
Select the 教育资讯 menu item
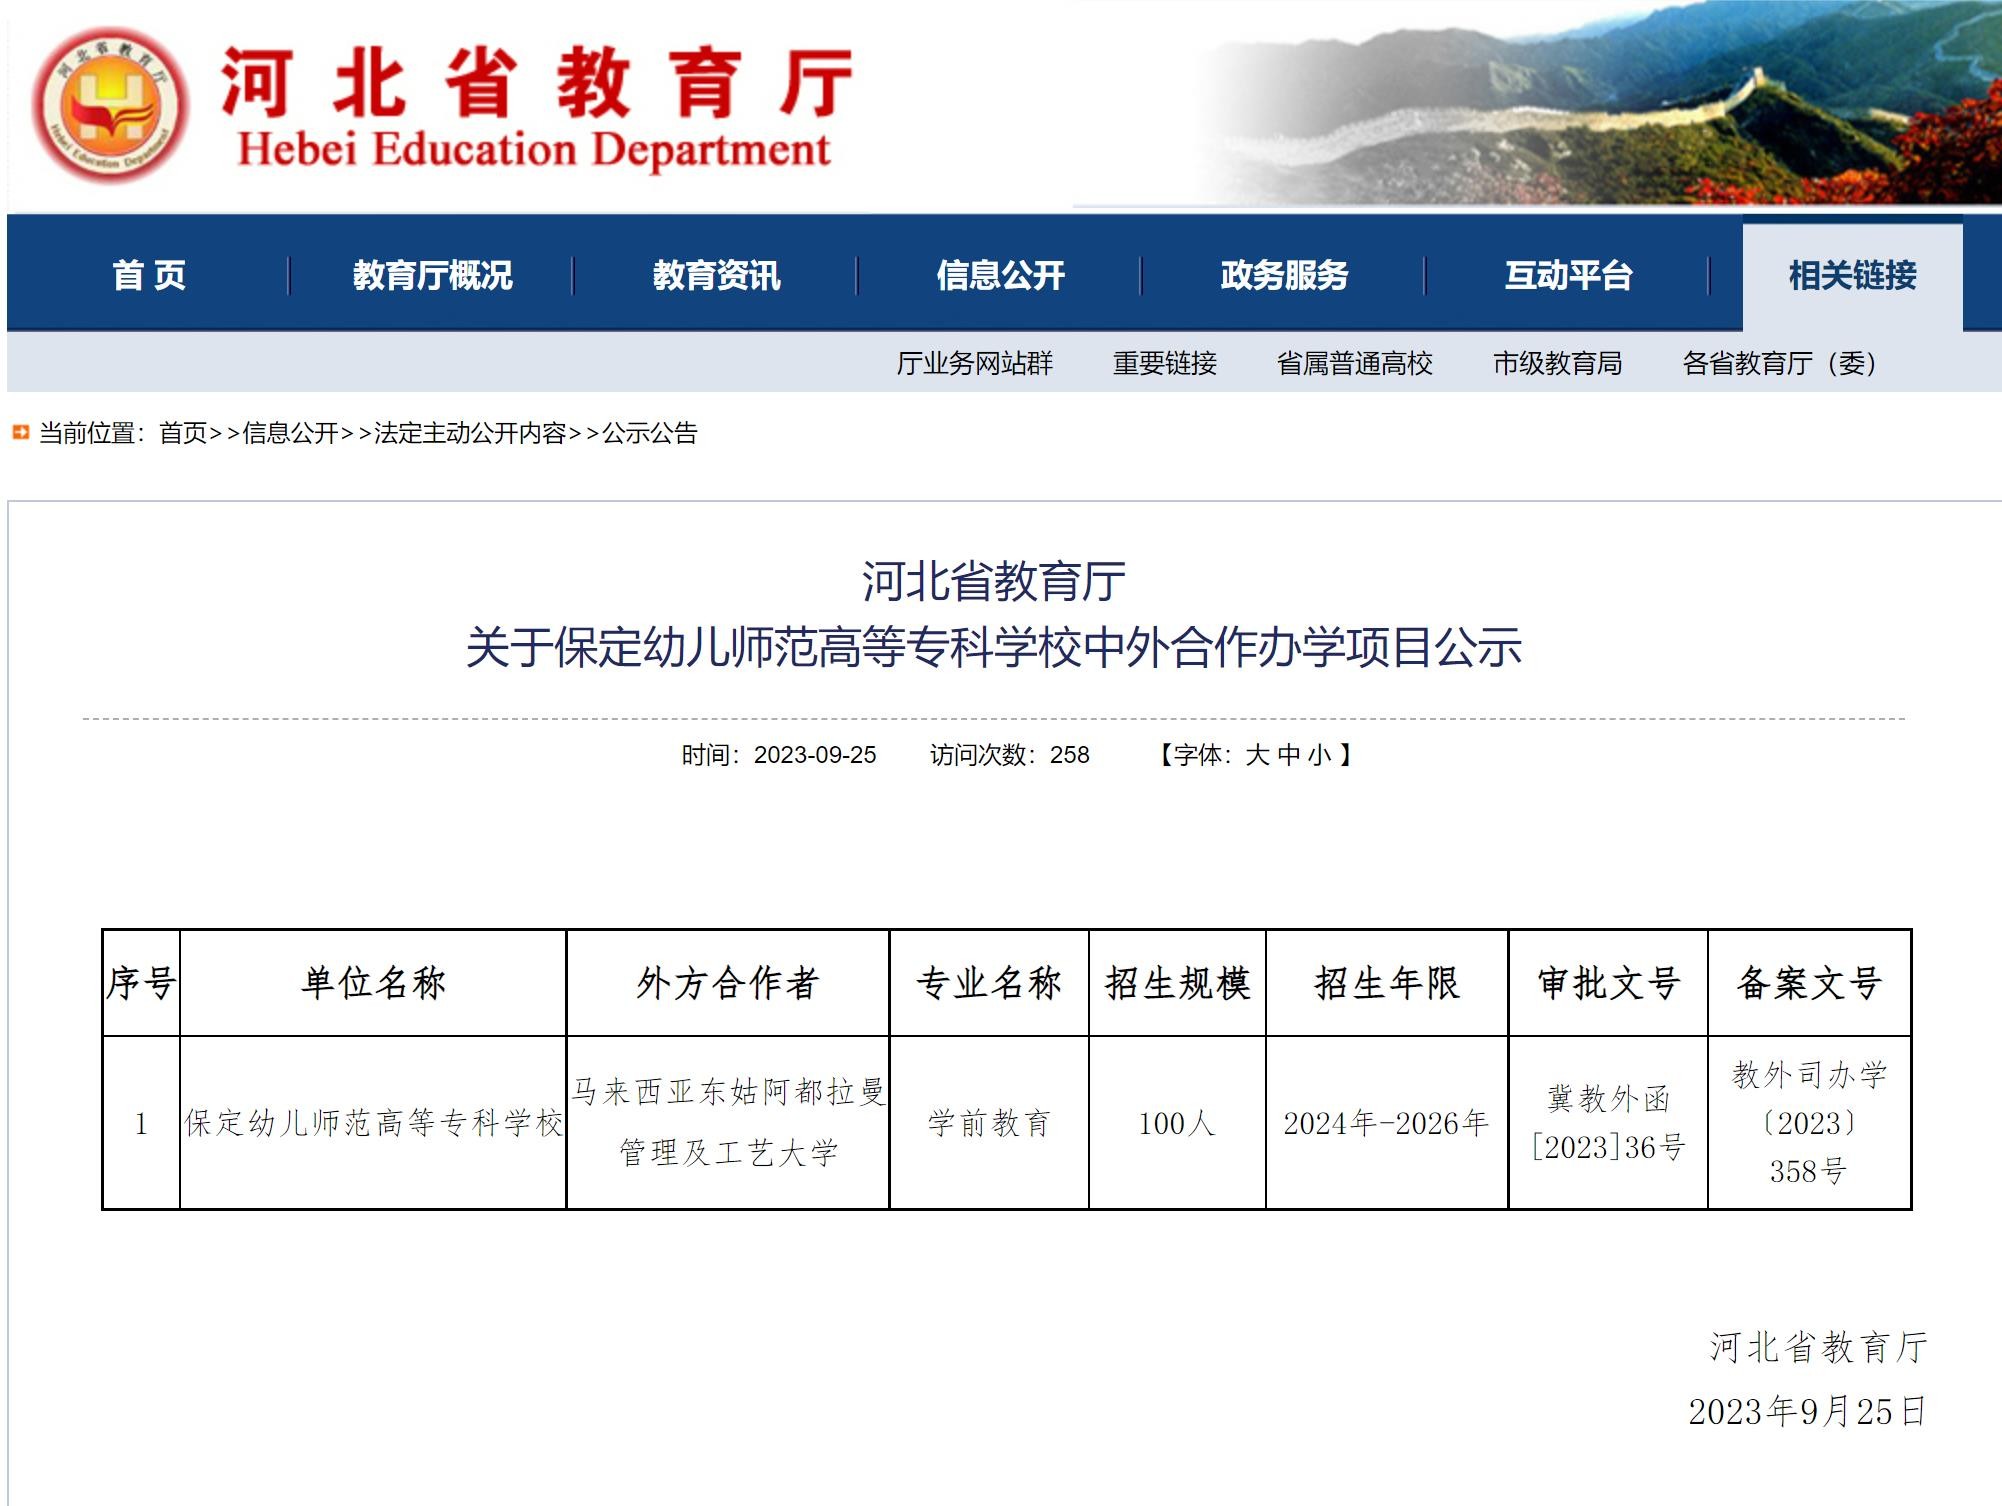tap(716, 275)
